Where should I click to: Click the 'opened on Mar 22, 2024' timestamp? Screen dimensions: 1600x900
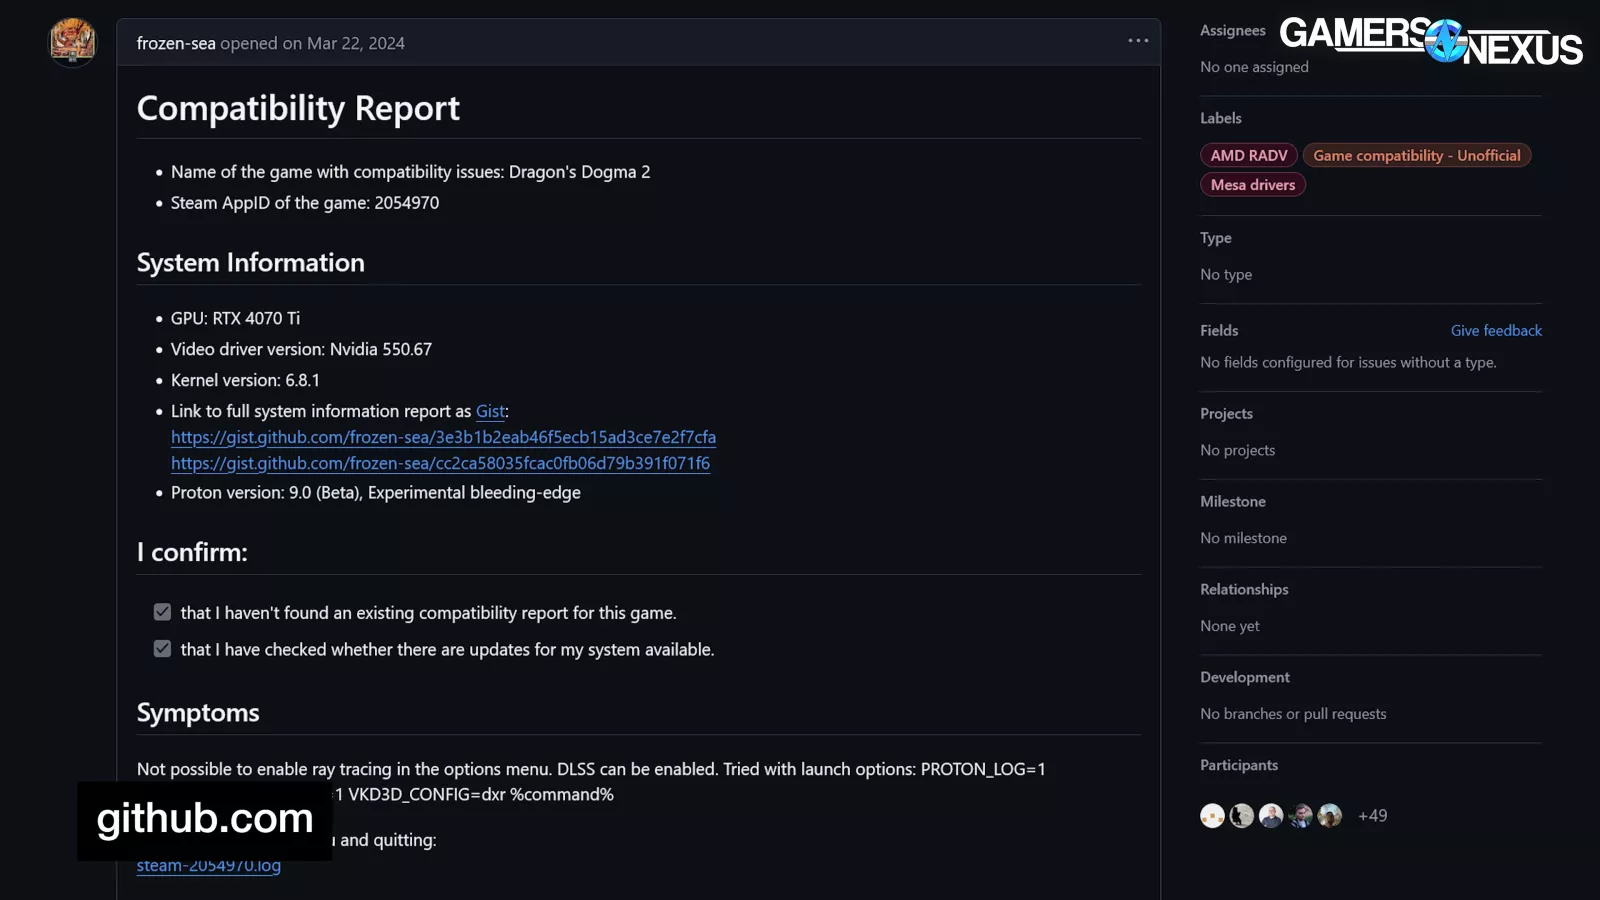click(x=313, y=43)
